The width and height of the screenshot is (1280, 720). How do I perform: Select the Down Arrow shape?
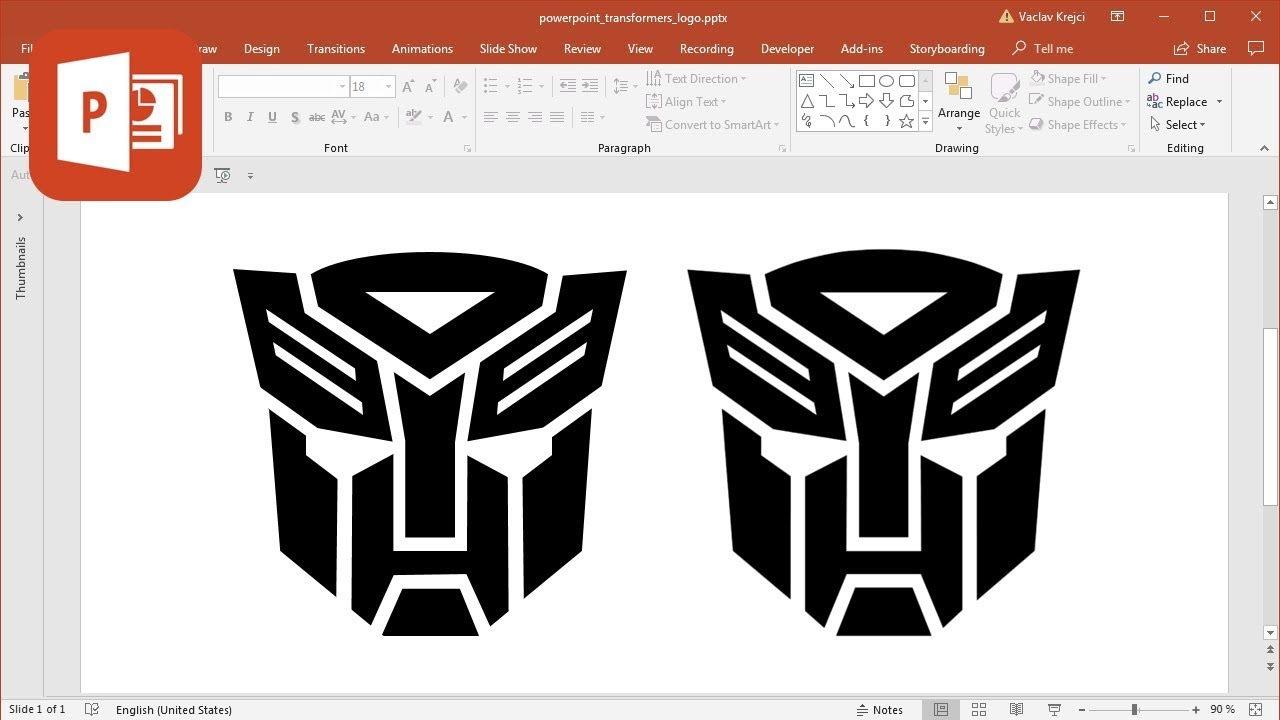click(x=886, y=101)
